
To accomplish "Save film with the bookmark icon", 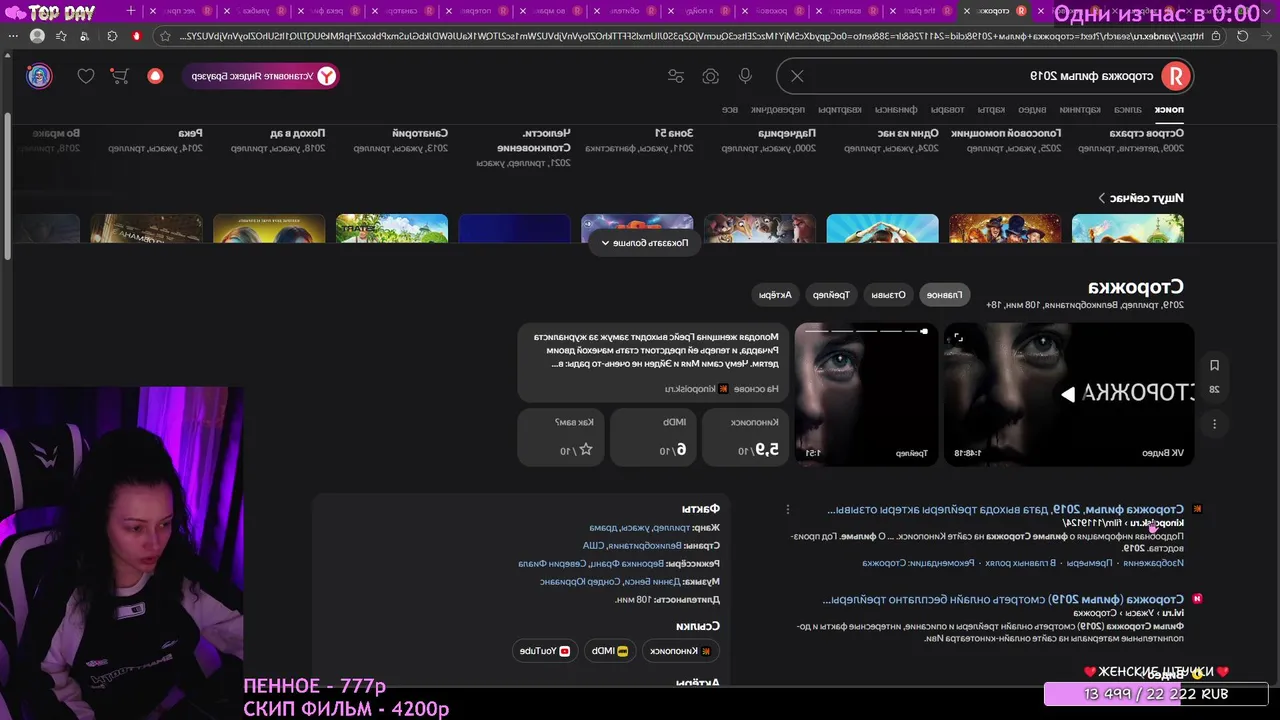I will [x=1214, y=366].
